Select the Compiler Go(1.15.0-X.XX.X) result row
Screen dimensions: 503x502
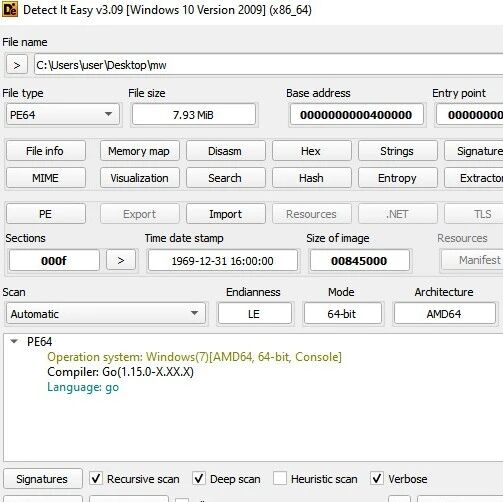(120, 372)
